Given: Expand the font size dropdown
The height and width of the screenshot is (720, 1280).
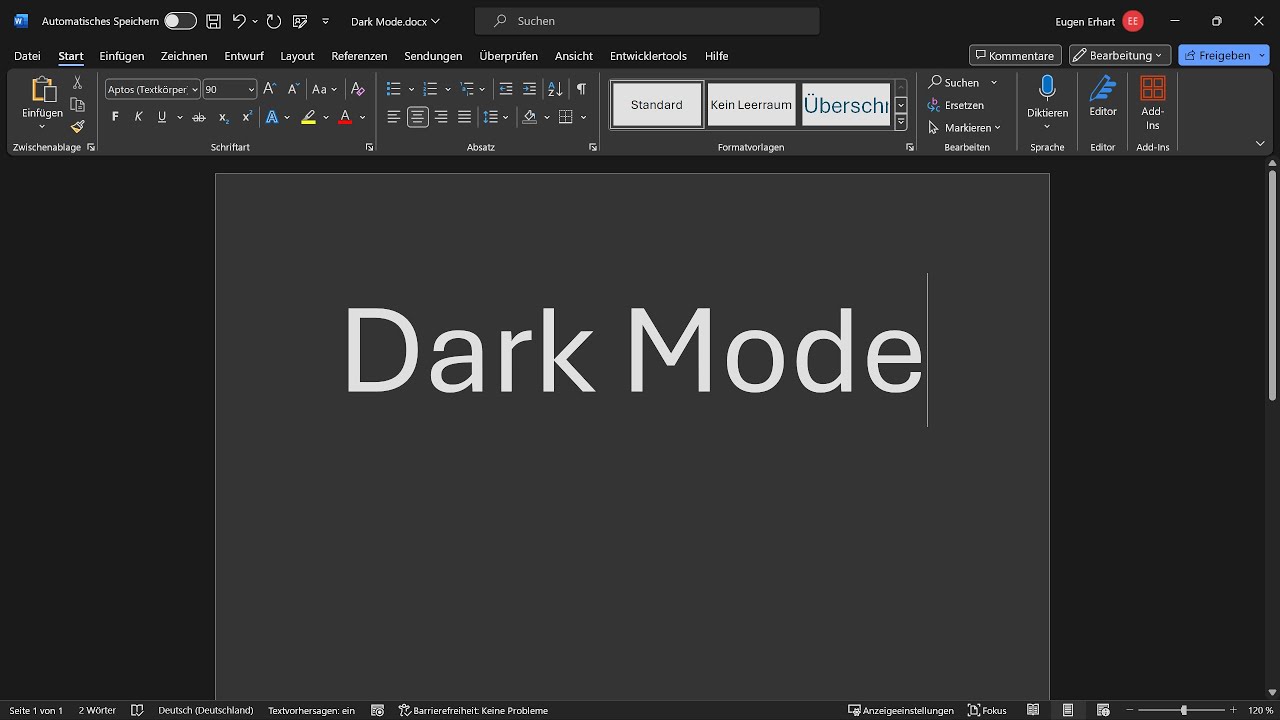Looking at the screenshot, I should tap(250, 89).
